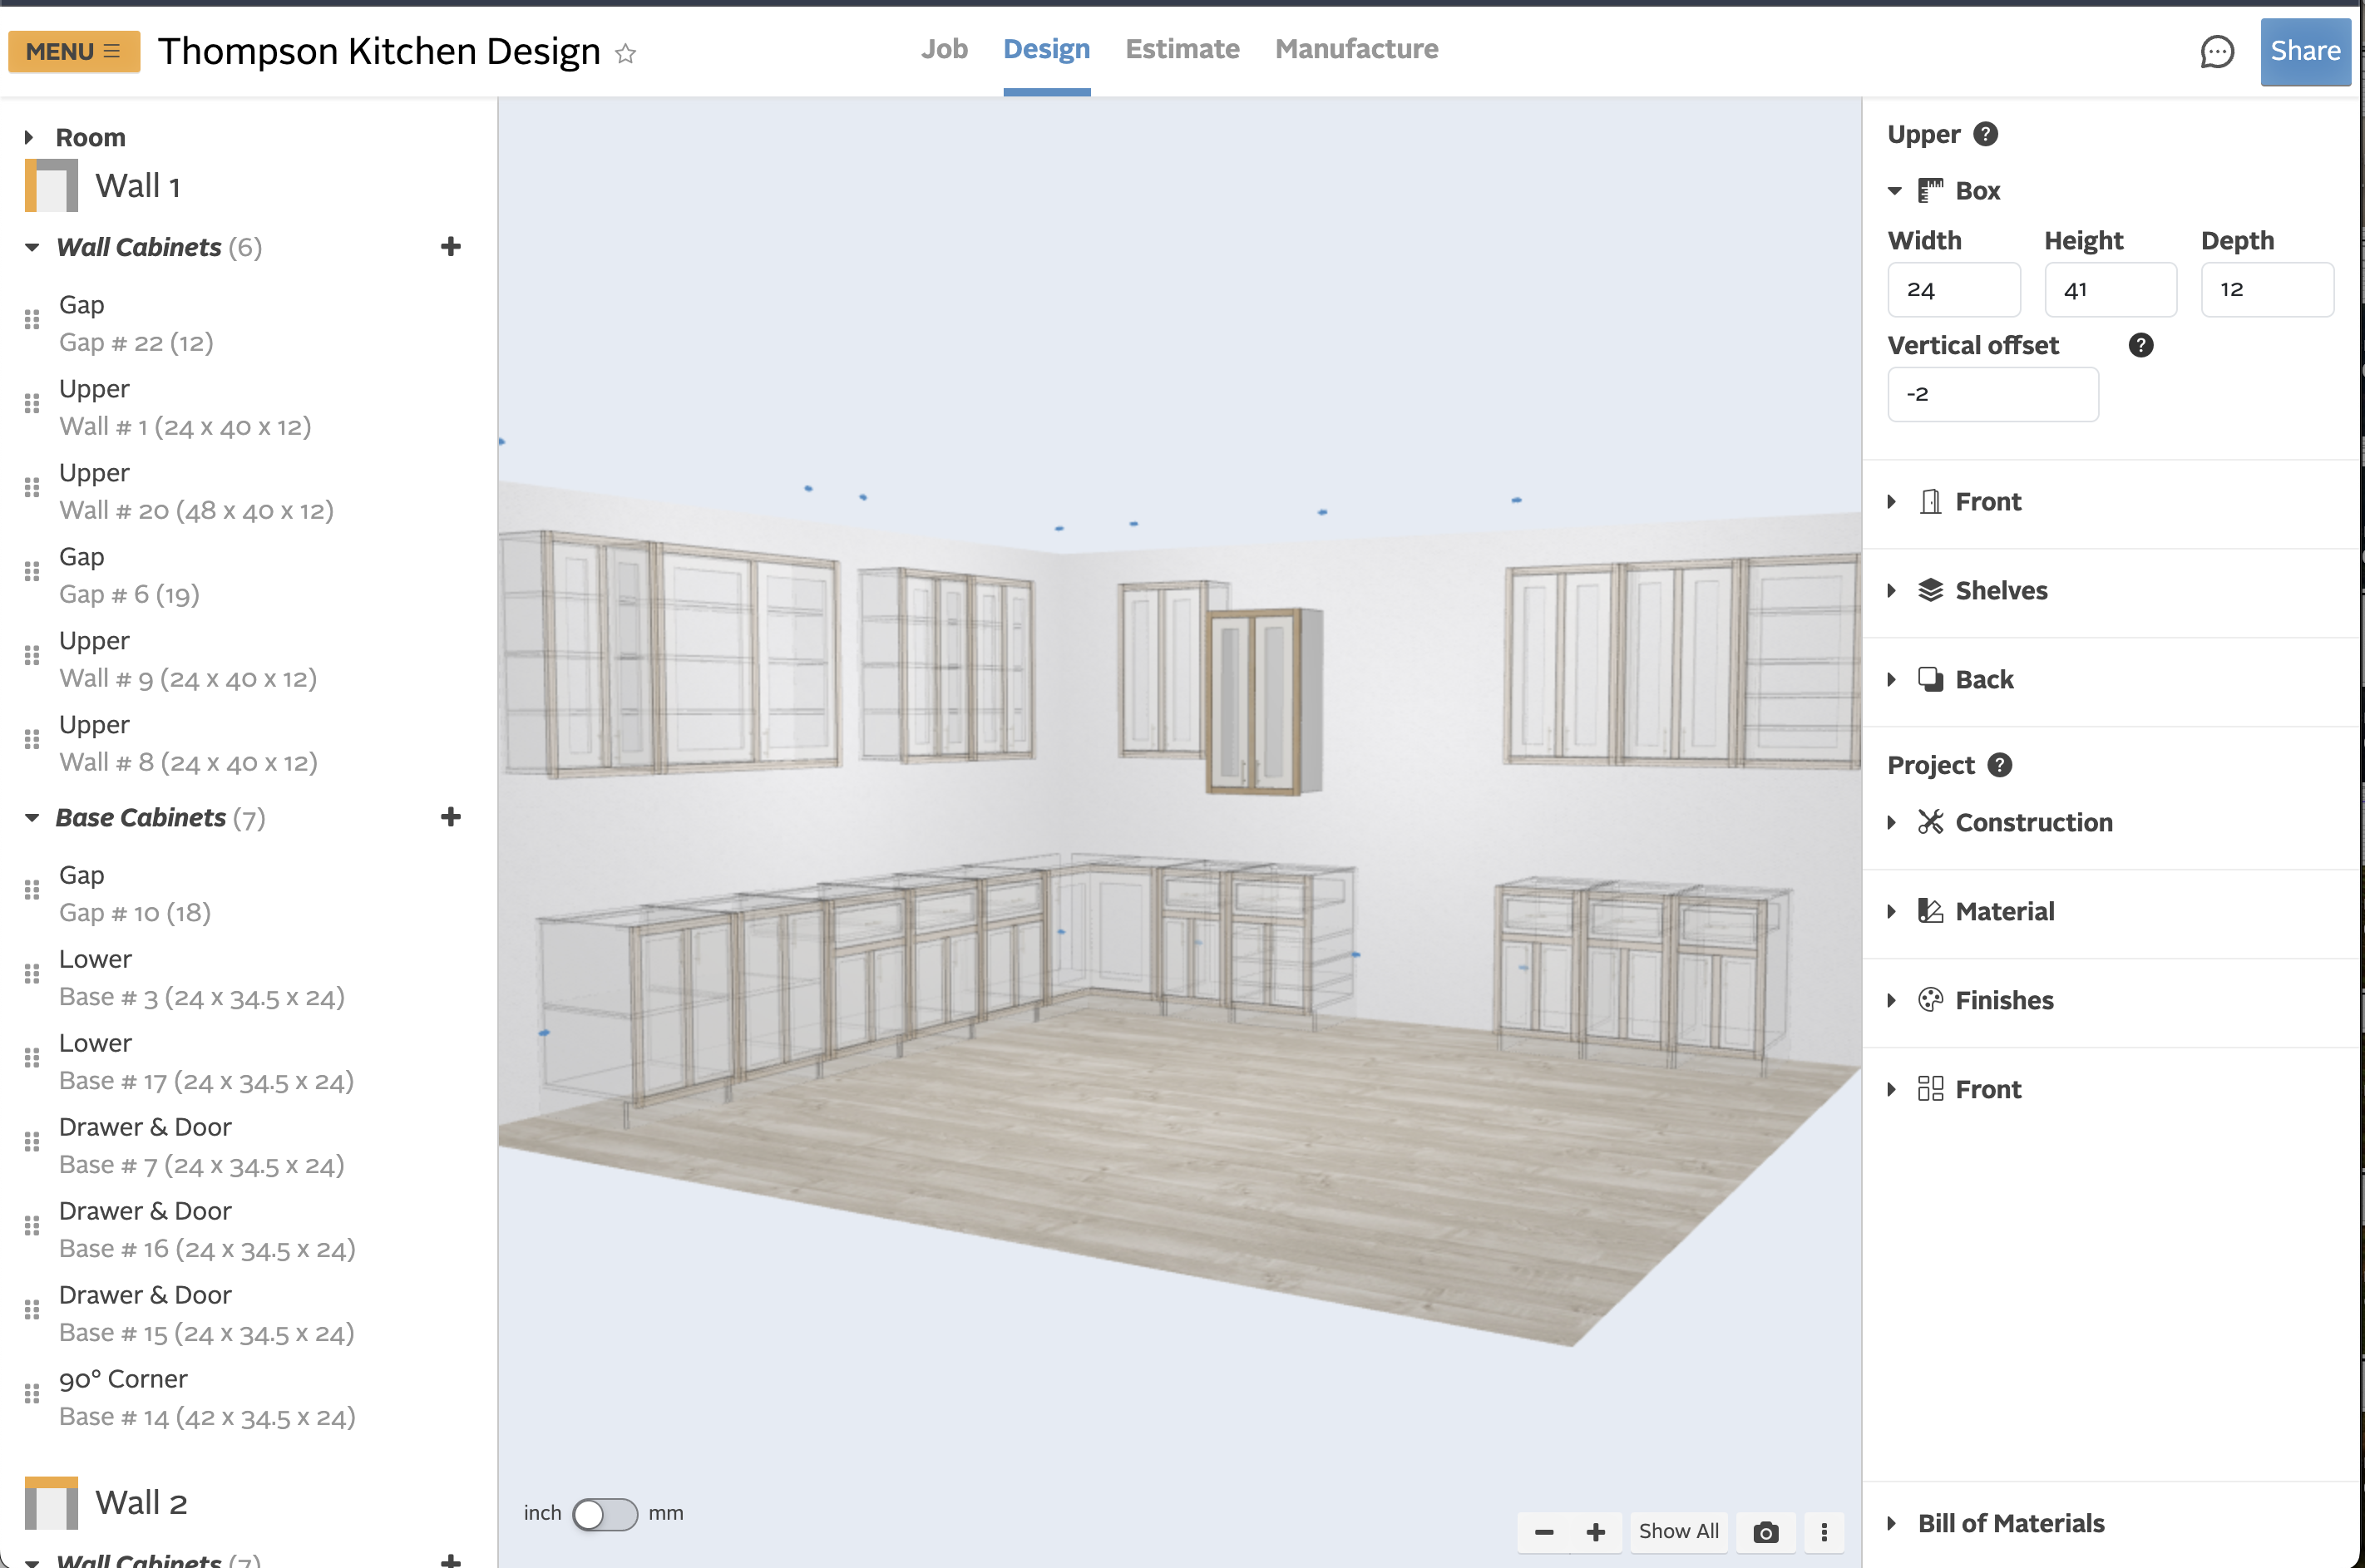
Task: Zoom out with the minus icon
Action: pyautogui.click(x=1544, y=1532)
